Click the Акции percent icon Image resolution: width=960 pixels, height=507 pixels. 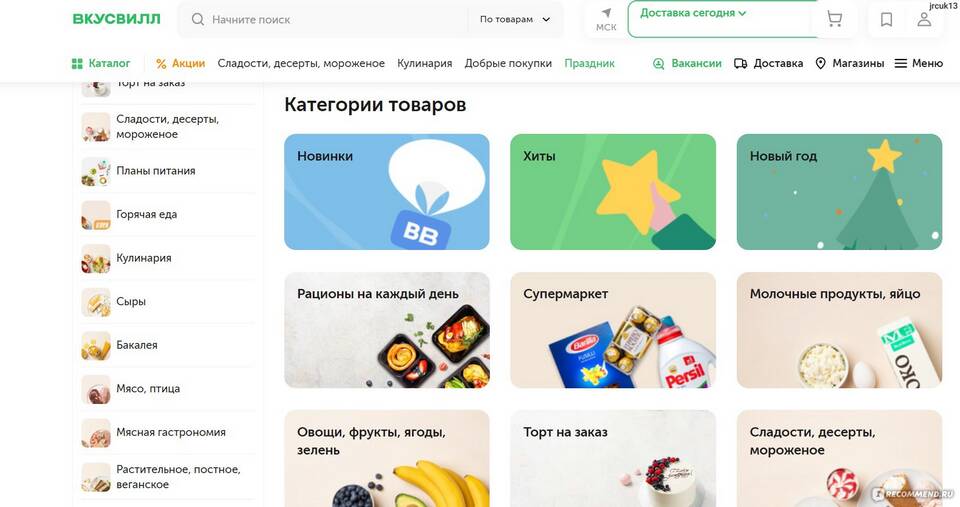161,64
